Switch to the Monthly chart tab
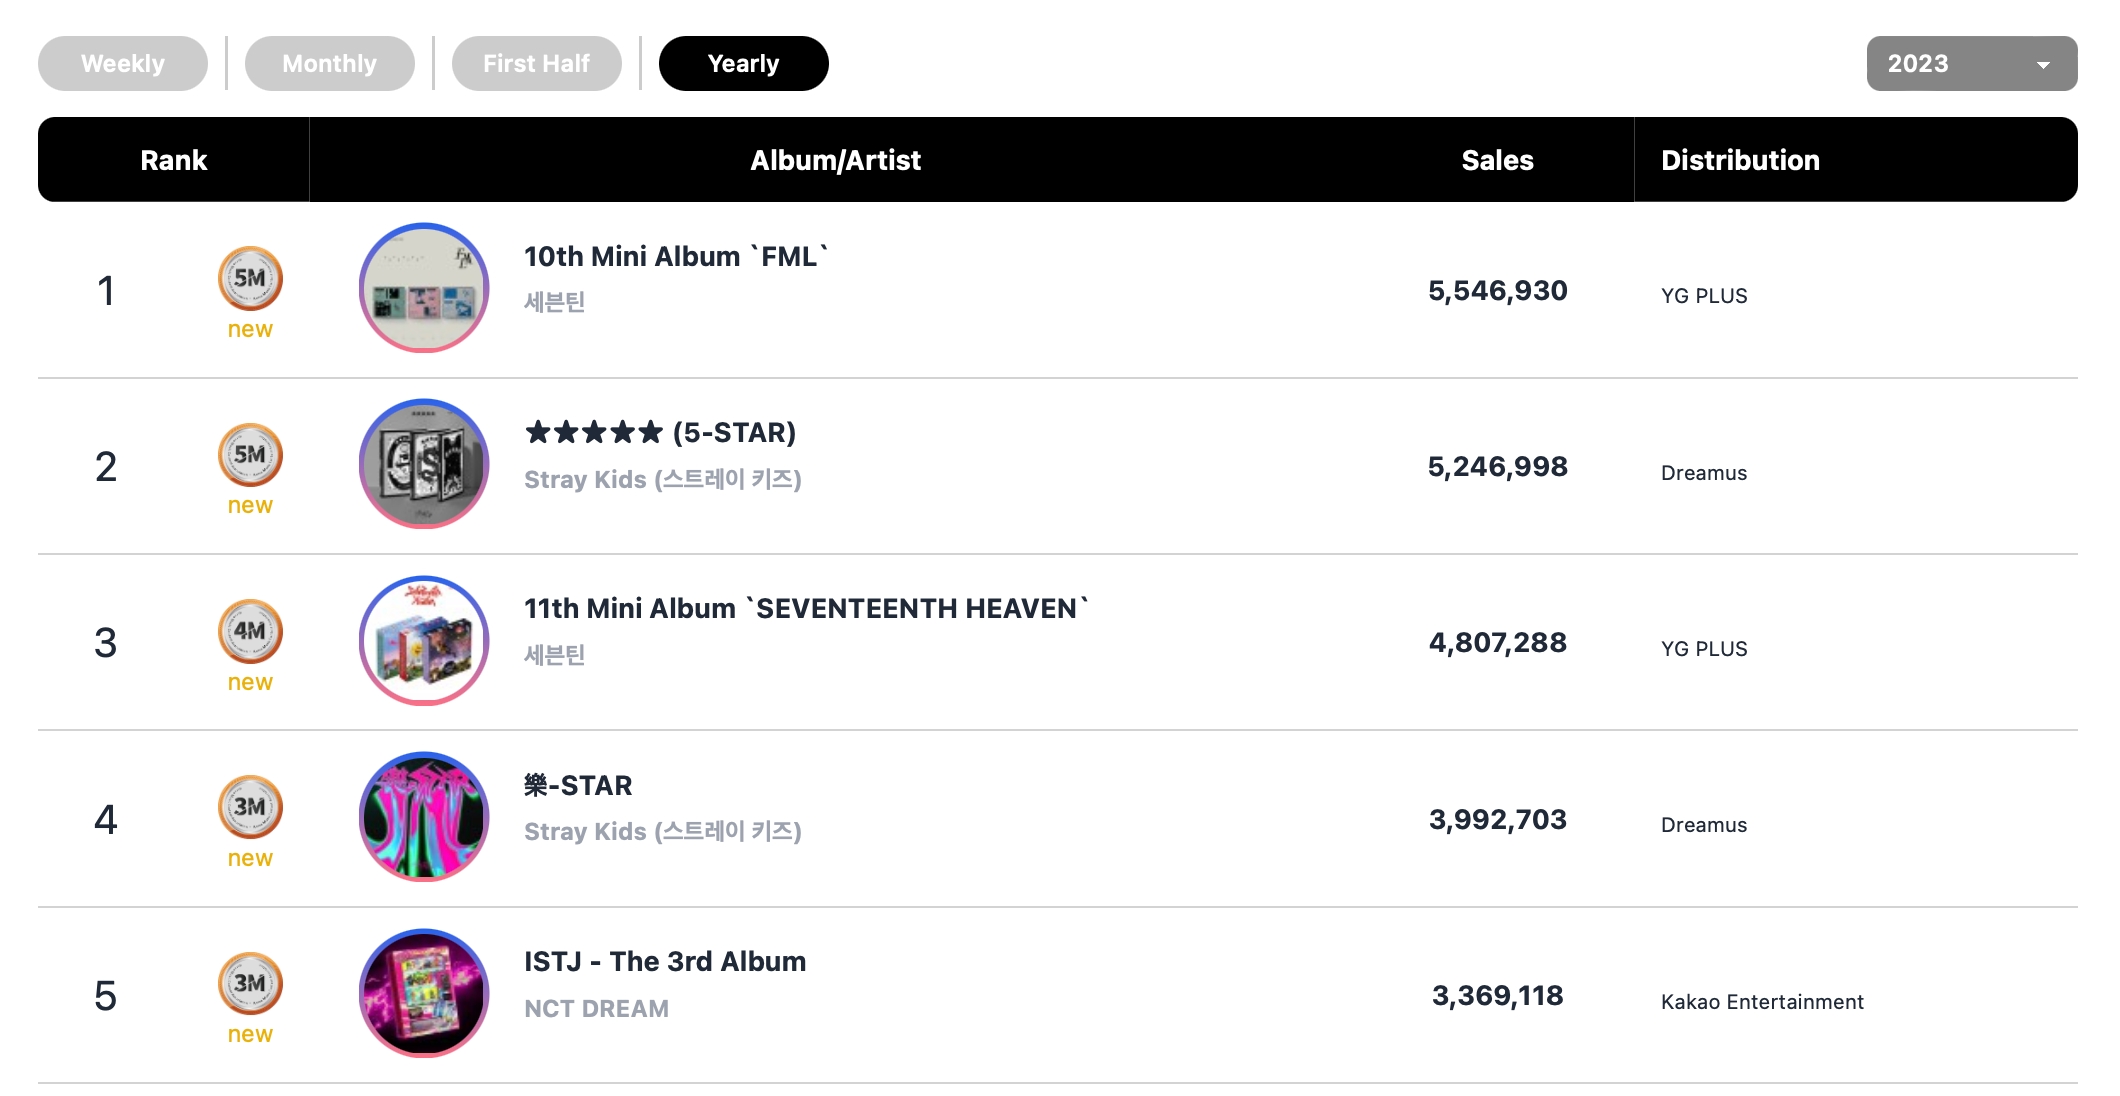This screenshot has width=2120, height=1096. pos(330,63)
